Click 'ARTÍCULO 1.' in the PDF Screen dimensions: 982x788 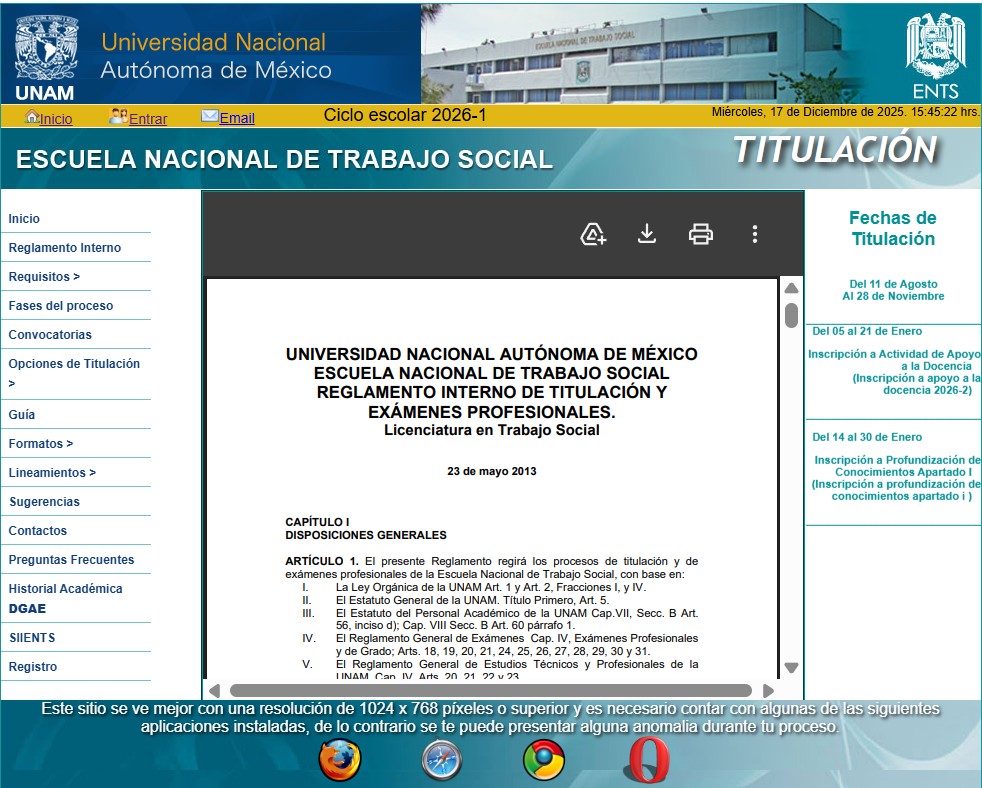point(322,561)
